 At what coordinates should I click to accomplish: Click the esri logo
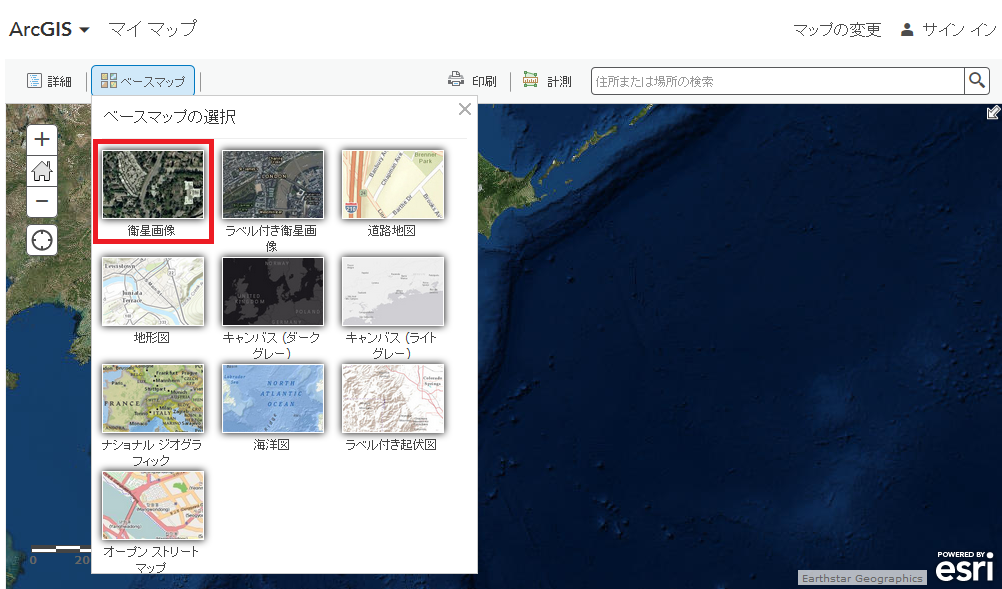965,566
